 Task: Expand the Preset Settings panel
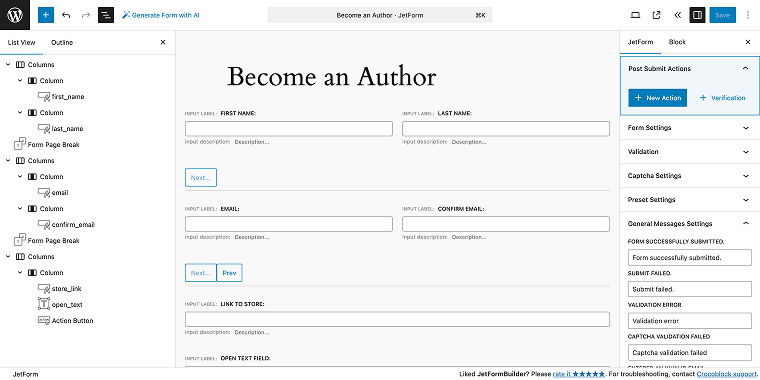[x=690, y=200]
